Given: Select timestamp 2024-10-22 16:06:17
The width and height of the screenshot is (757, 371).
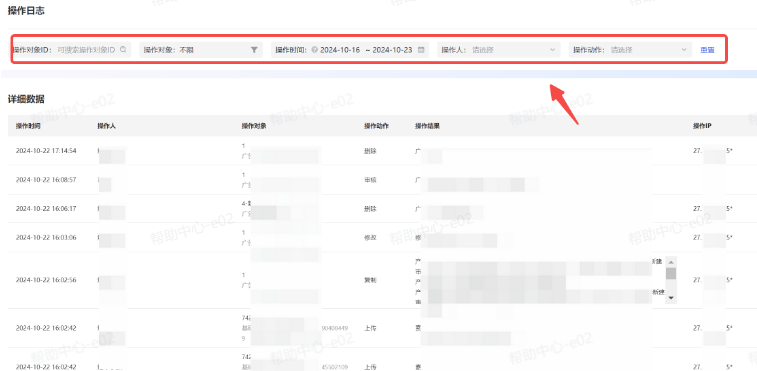Looking at the screenshot, I should [x=46, y=209].
